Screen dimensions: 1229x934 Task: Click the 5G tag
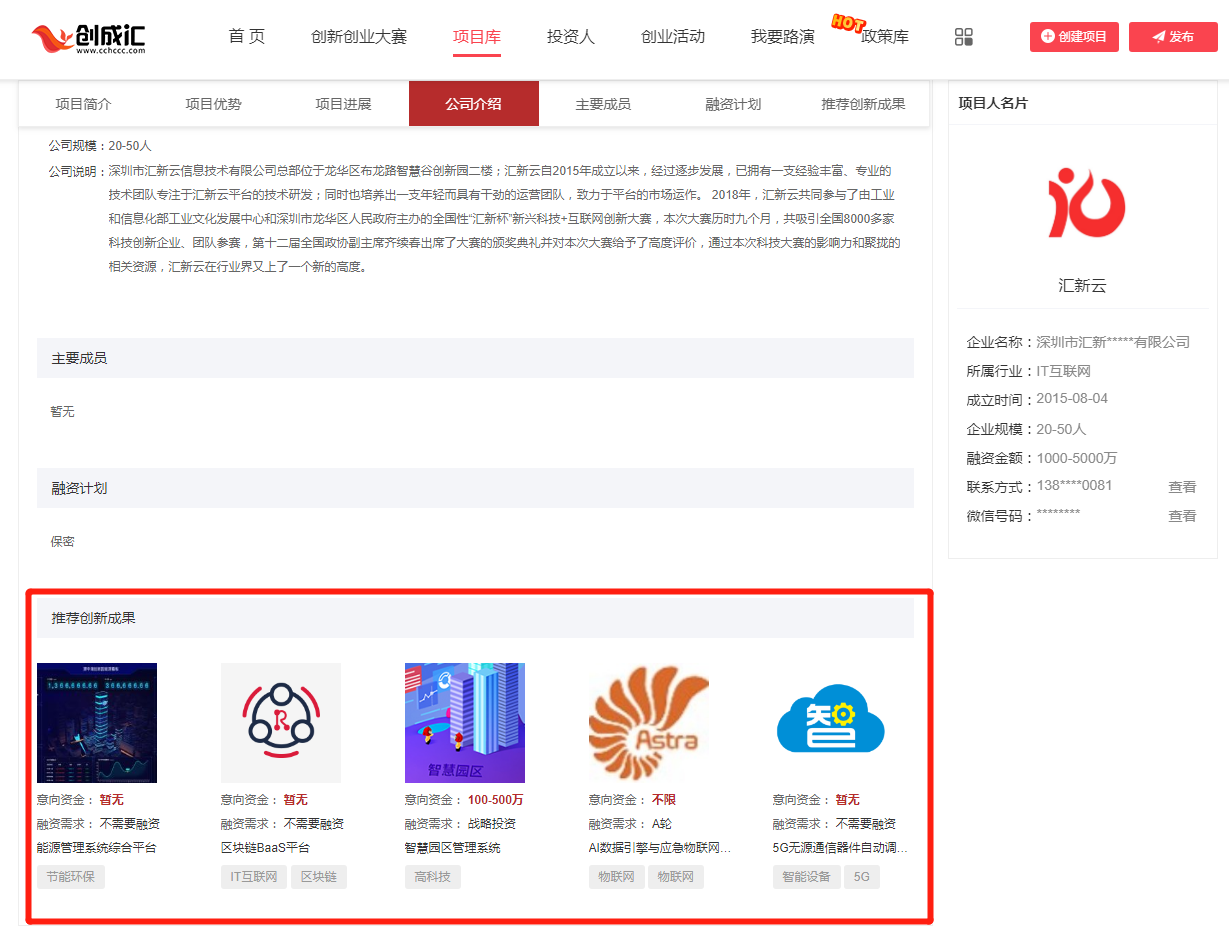(x=862, y=877)
